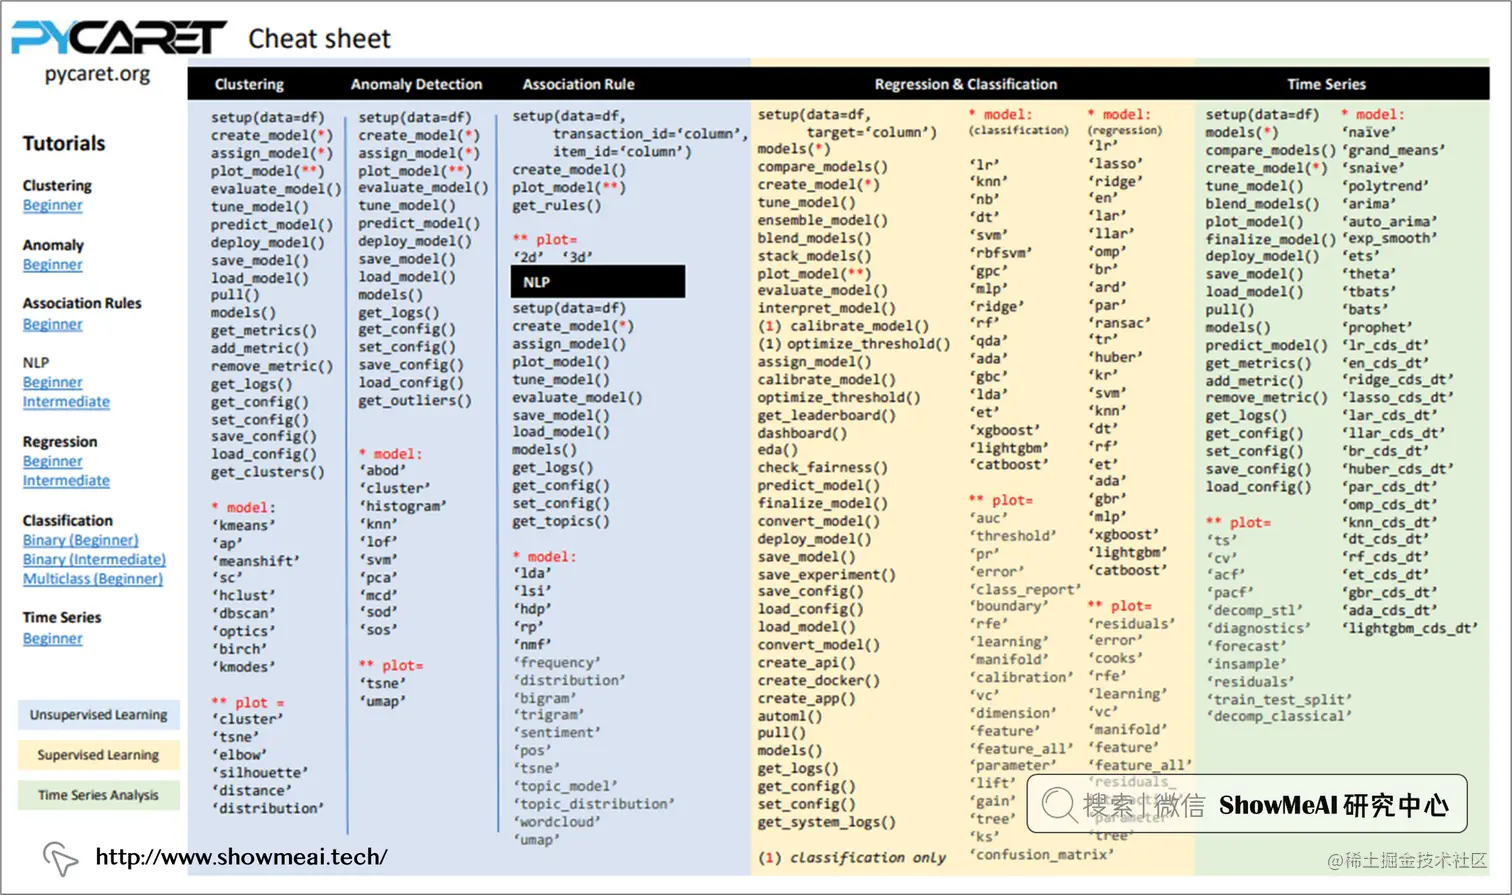The image size is (1512, 895).
Task: Click the 'sentiment' NLP plot option
Action: [x=557, y=733]
